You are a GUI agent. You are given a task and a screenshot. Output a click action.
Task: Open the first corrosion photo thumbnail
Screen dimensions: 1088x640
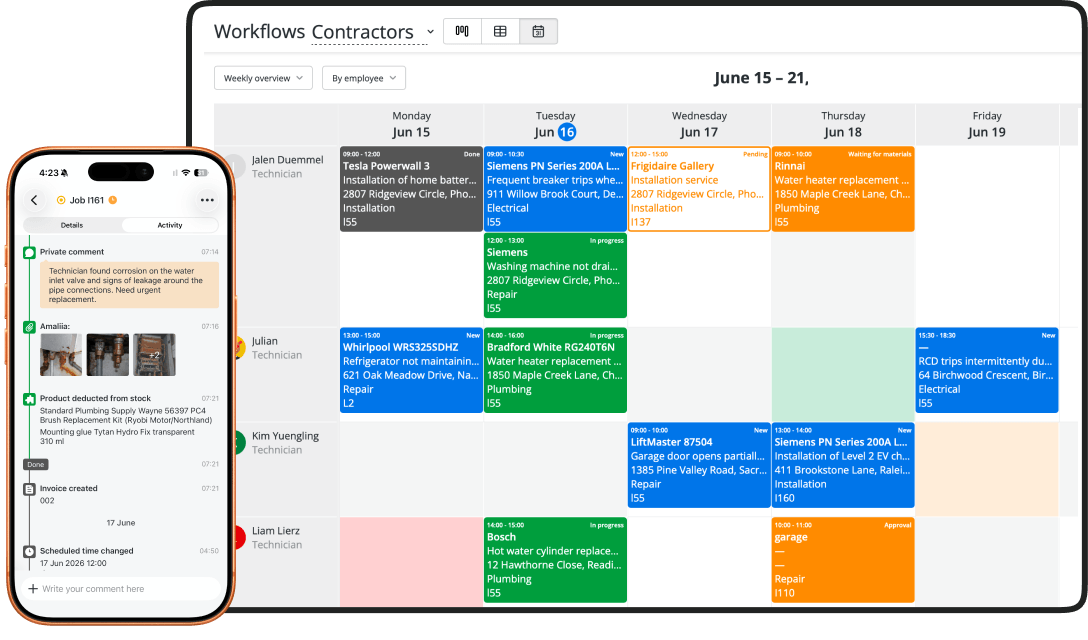(x=61, y=355)
